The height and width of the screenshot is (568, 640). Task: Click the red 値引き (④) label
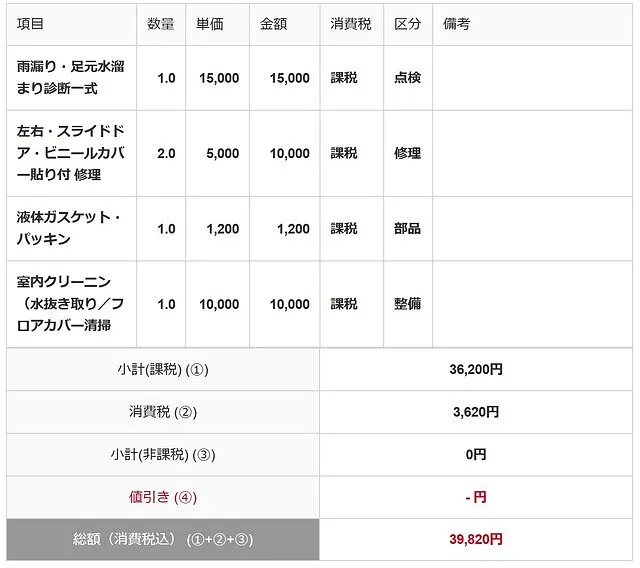164,497
